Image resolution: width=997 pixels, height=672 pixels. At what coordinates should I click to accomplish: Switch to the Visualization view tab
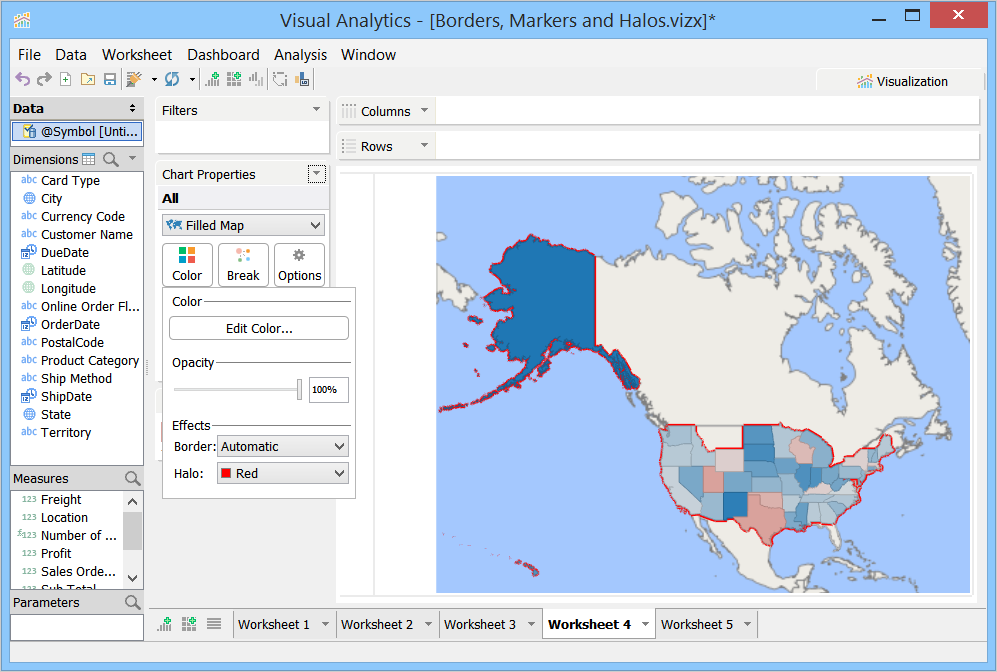tap(902, 81)
